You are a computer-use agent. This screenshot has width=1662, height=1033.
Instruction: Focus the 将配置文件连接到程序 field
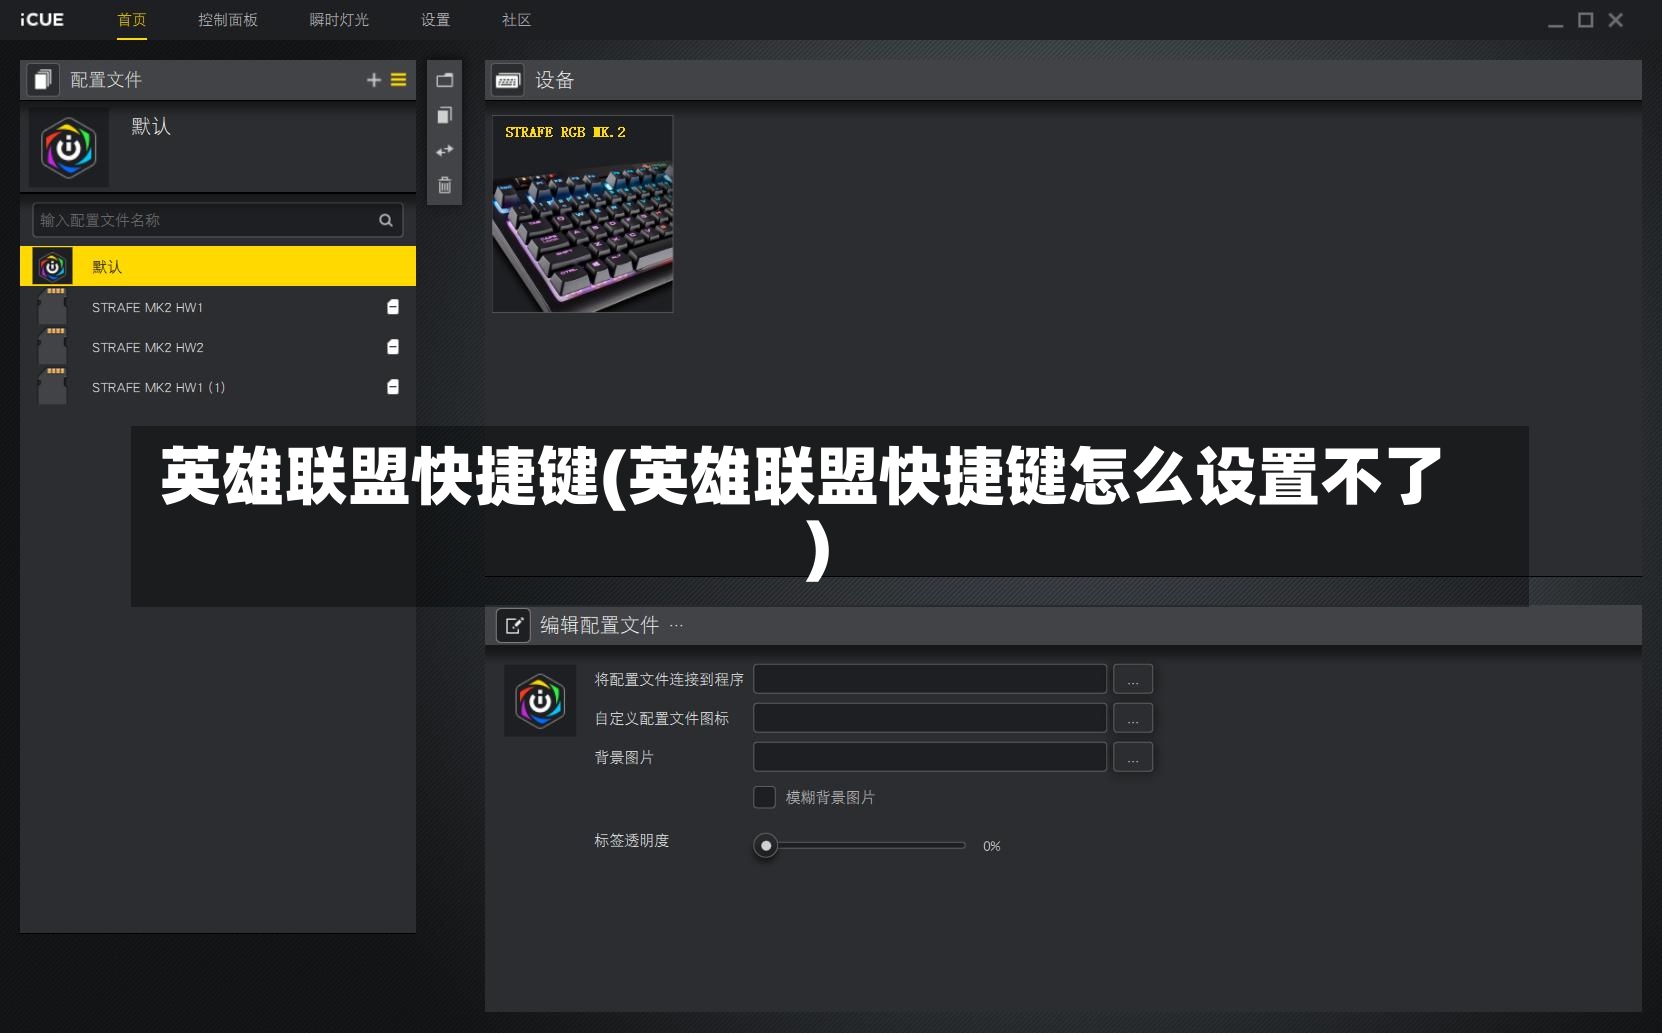pyautogui.click(x=930, y=679)
